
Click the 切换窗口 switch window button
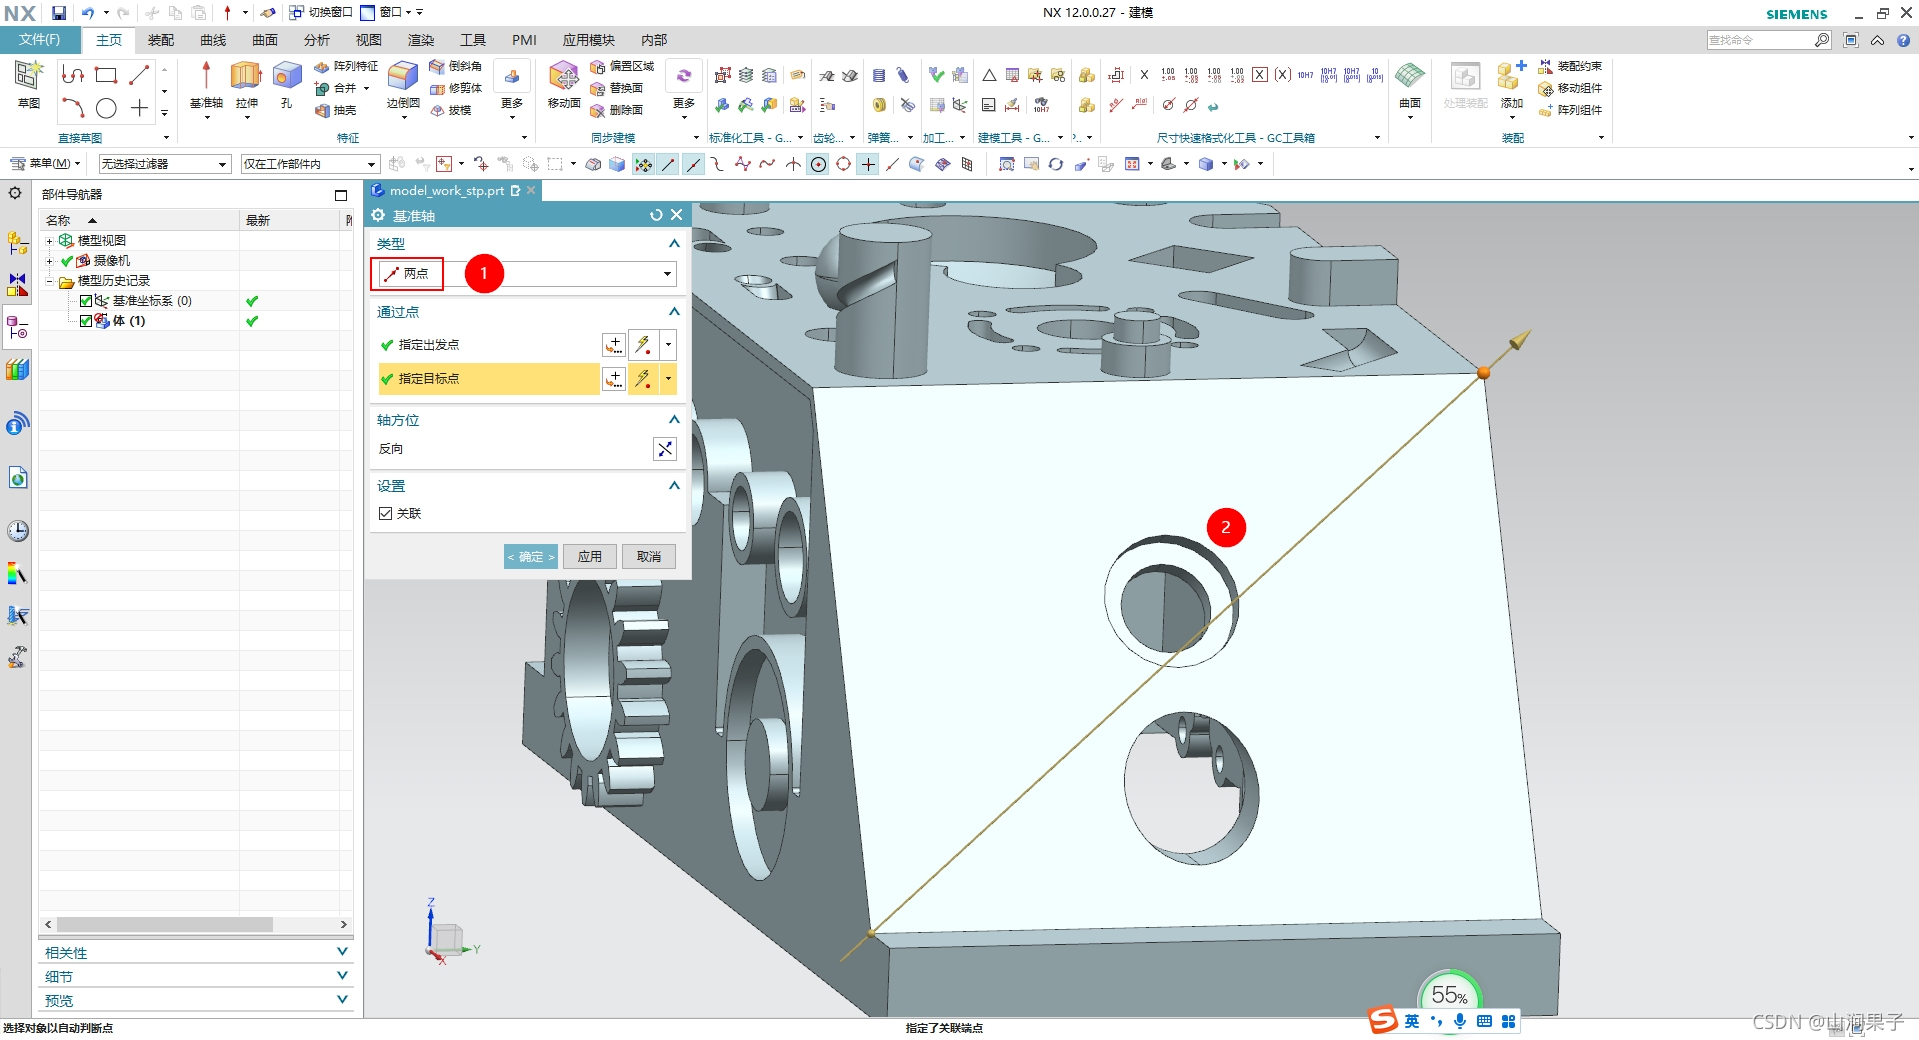pyautogui.click(x=321, y=13)
